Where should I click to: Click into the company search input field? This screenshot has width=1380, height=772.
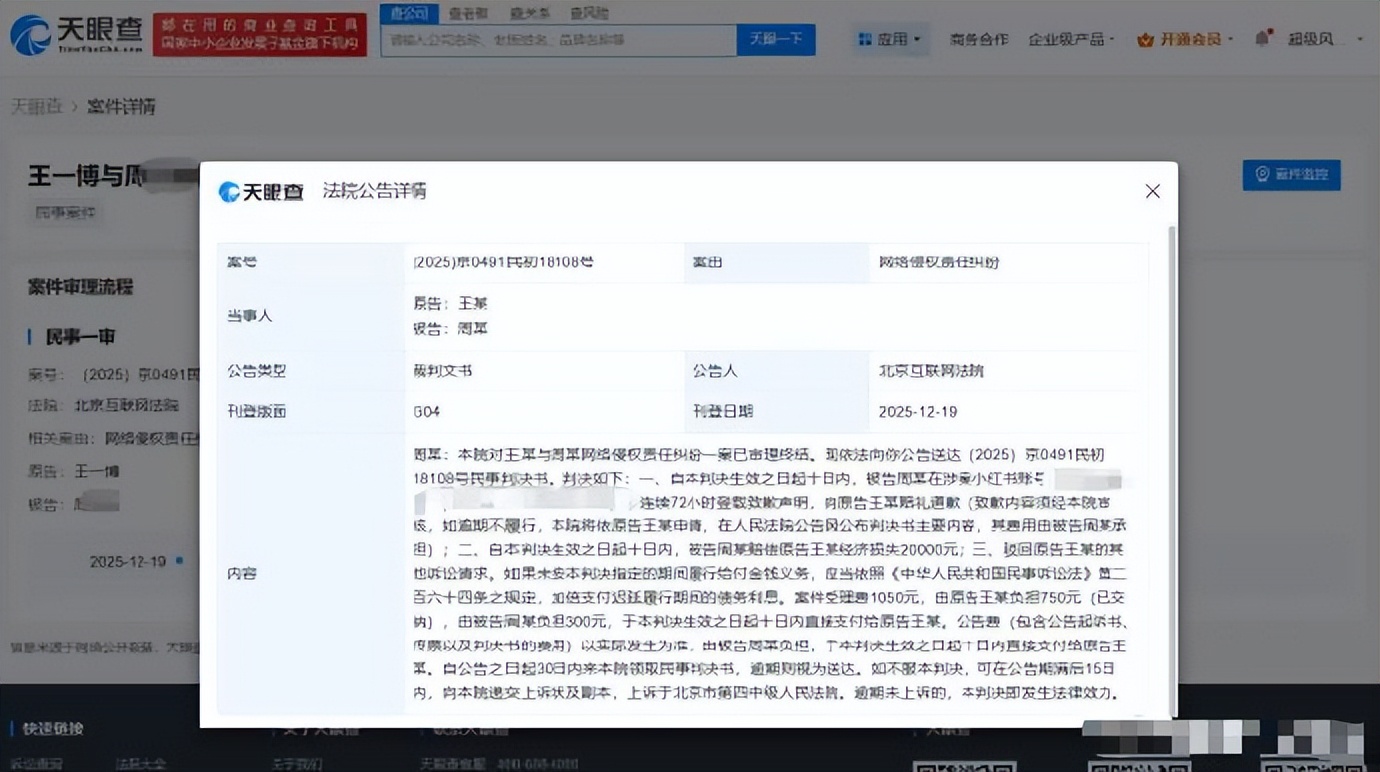[x=558, y=40]
